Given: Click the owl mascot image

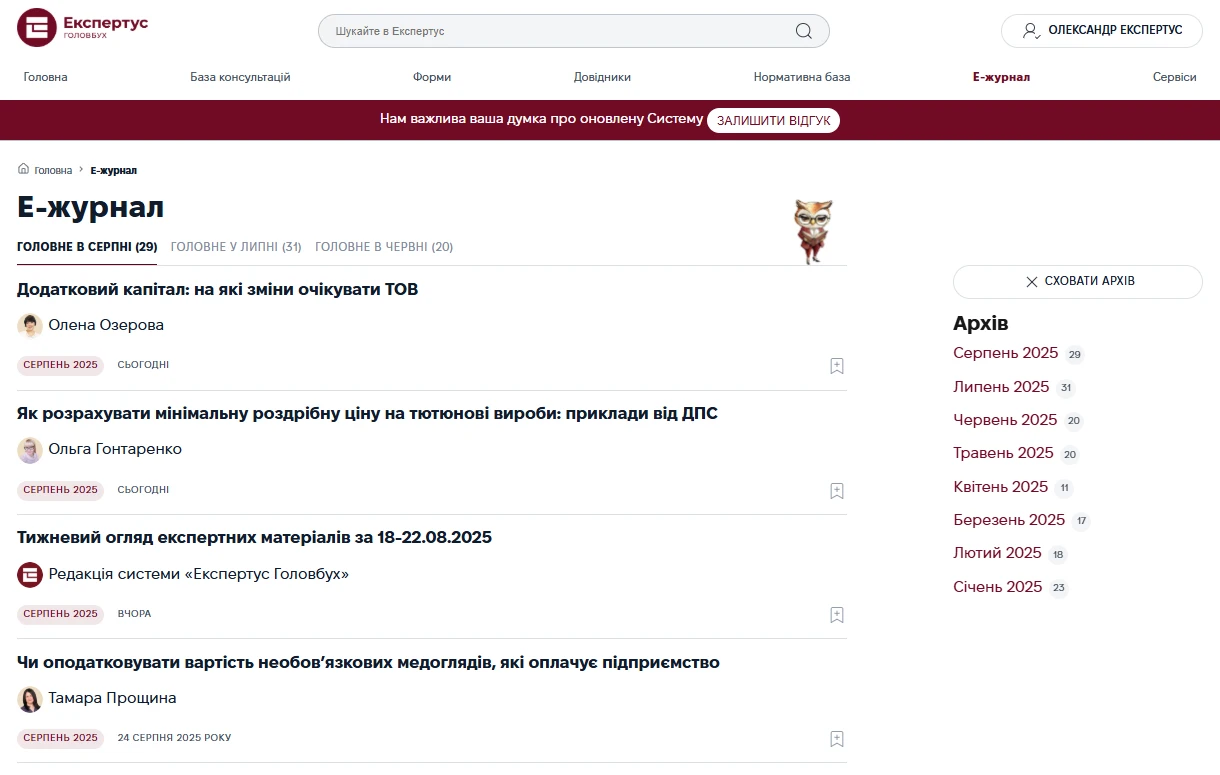Looking at the screenshot, I should (x=814, y=228).
